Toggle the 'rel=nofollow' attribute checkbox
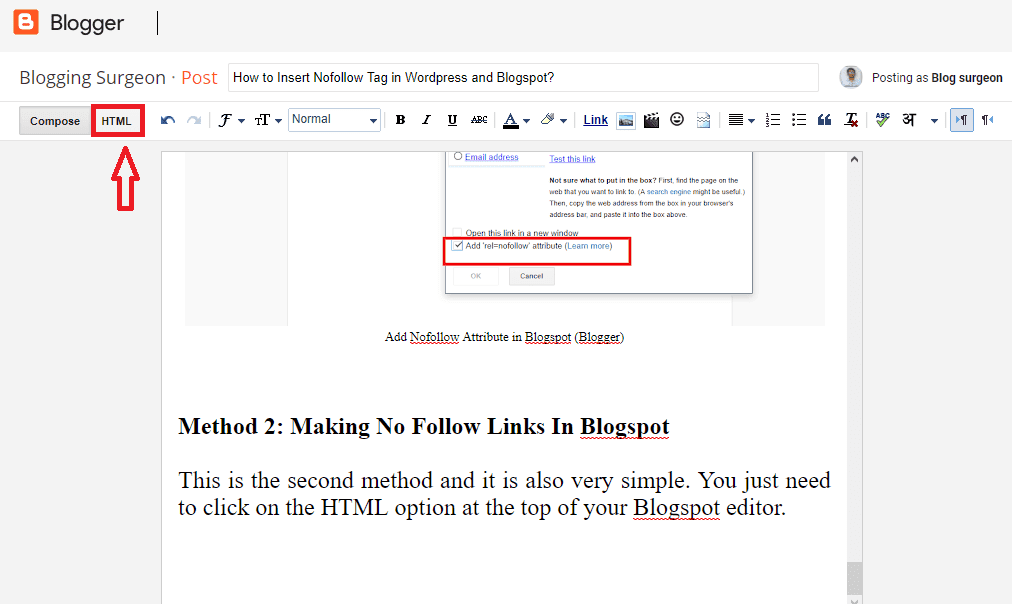Screen dimensions: 1012x604 (458, 246)
